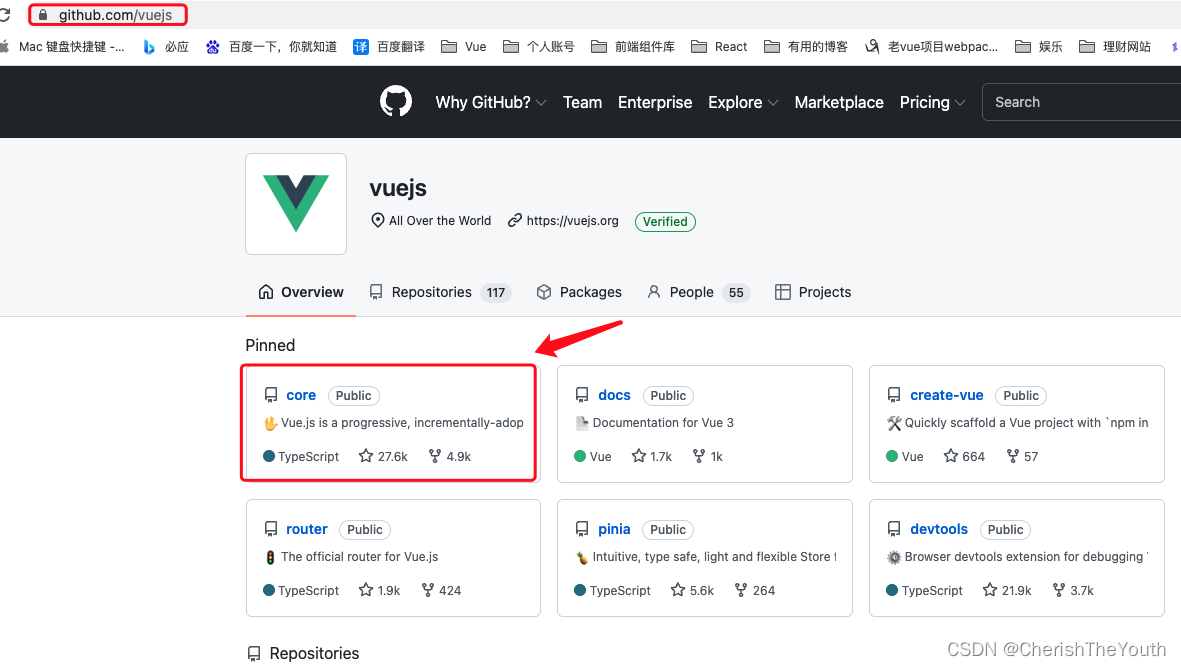
Task: Open the Marketplace nav link
Action: 839,102
